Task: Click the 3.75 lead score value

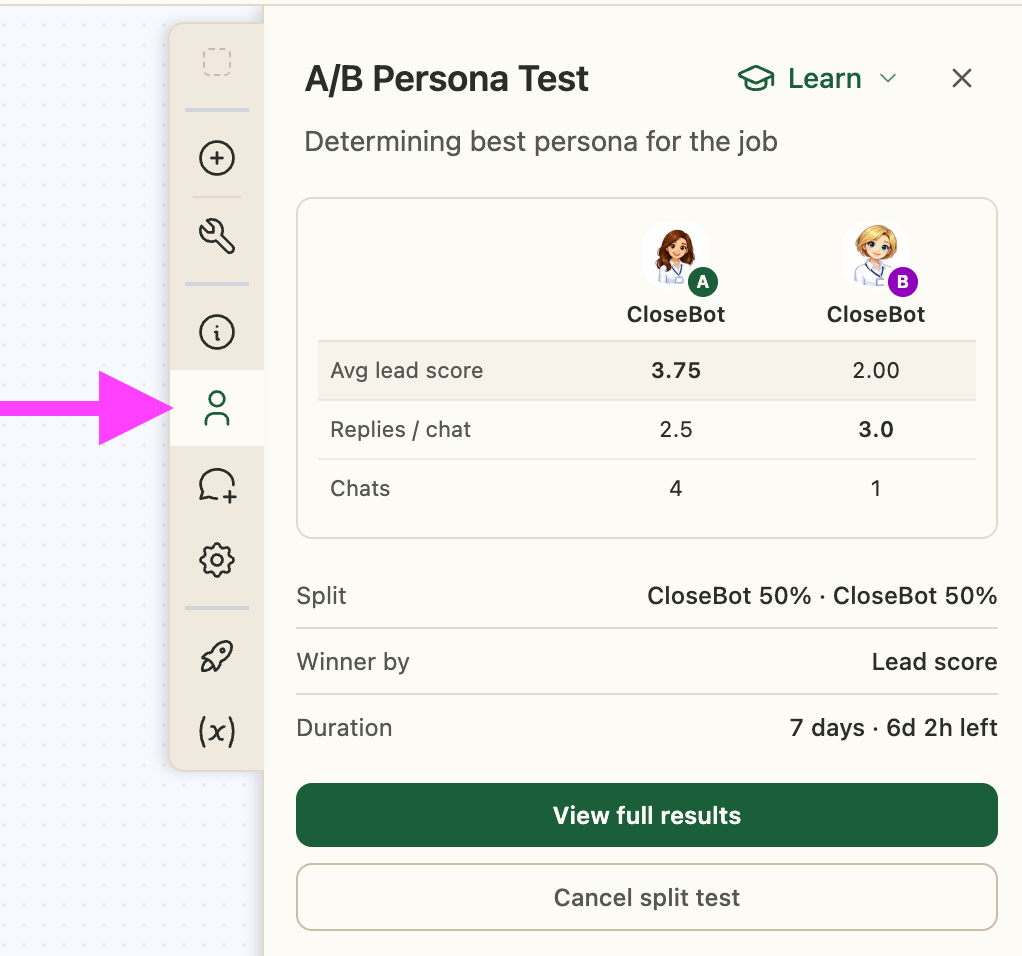Action: click(x=676, y=370)
